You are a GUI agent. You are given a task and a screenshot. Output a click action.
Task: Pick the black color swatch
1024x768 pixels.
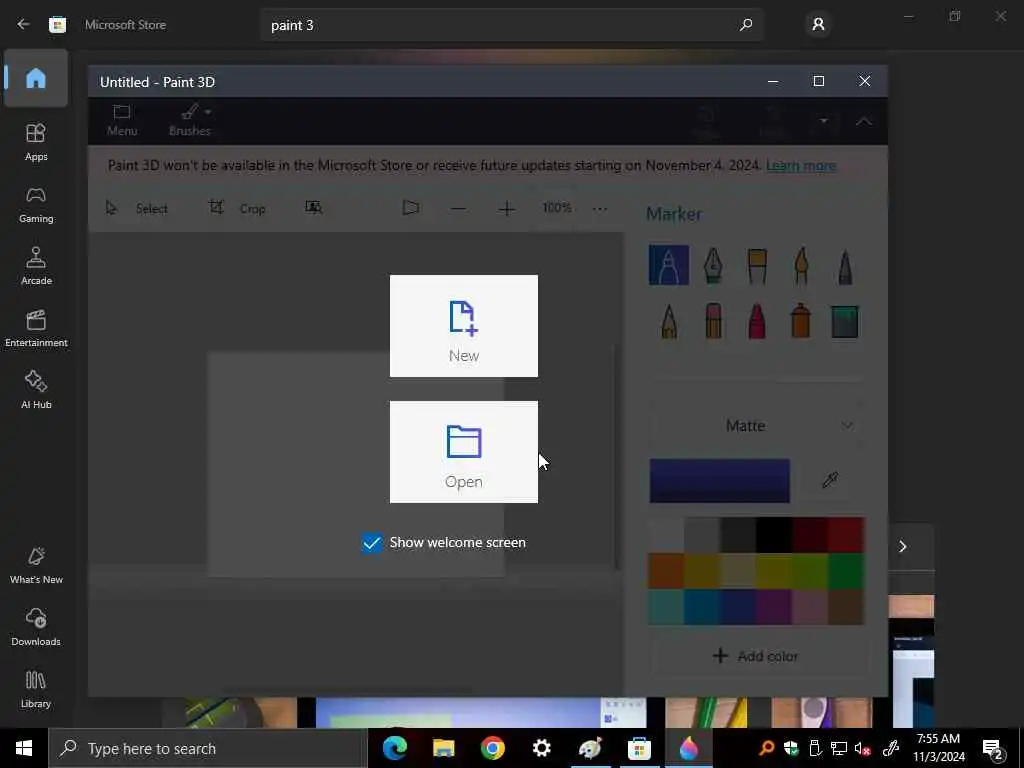774,535
